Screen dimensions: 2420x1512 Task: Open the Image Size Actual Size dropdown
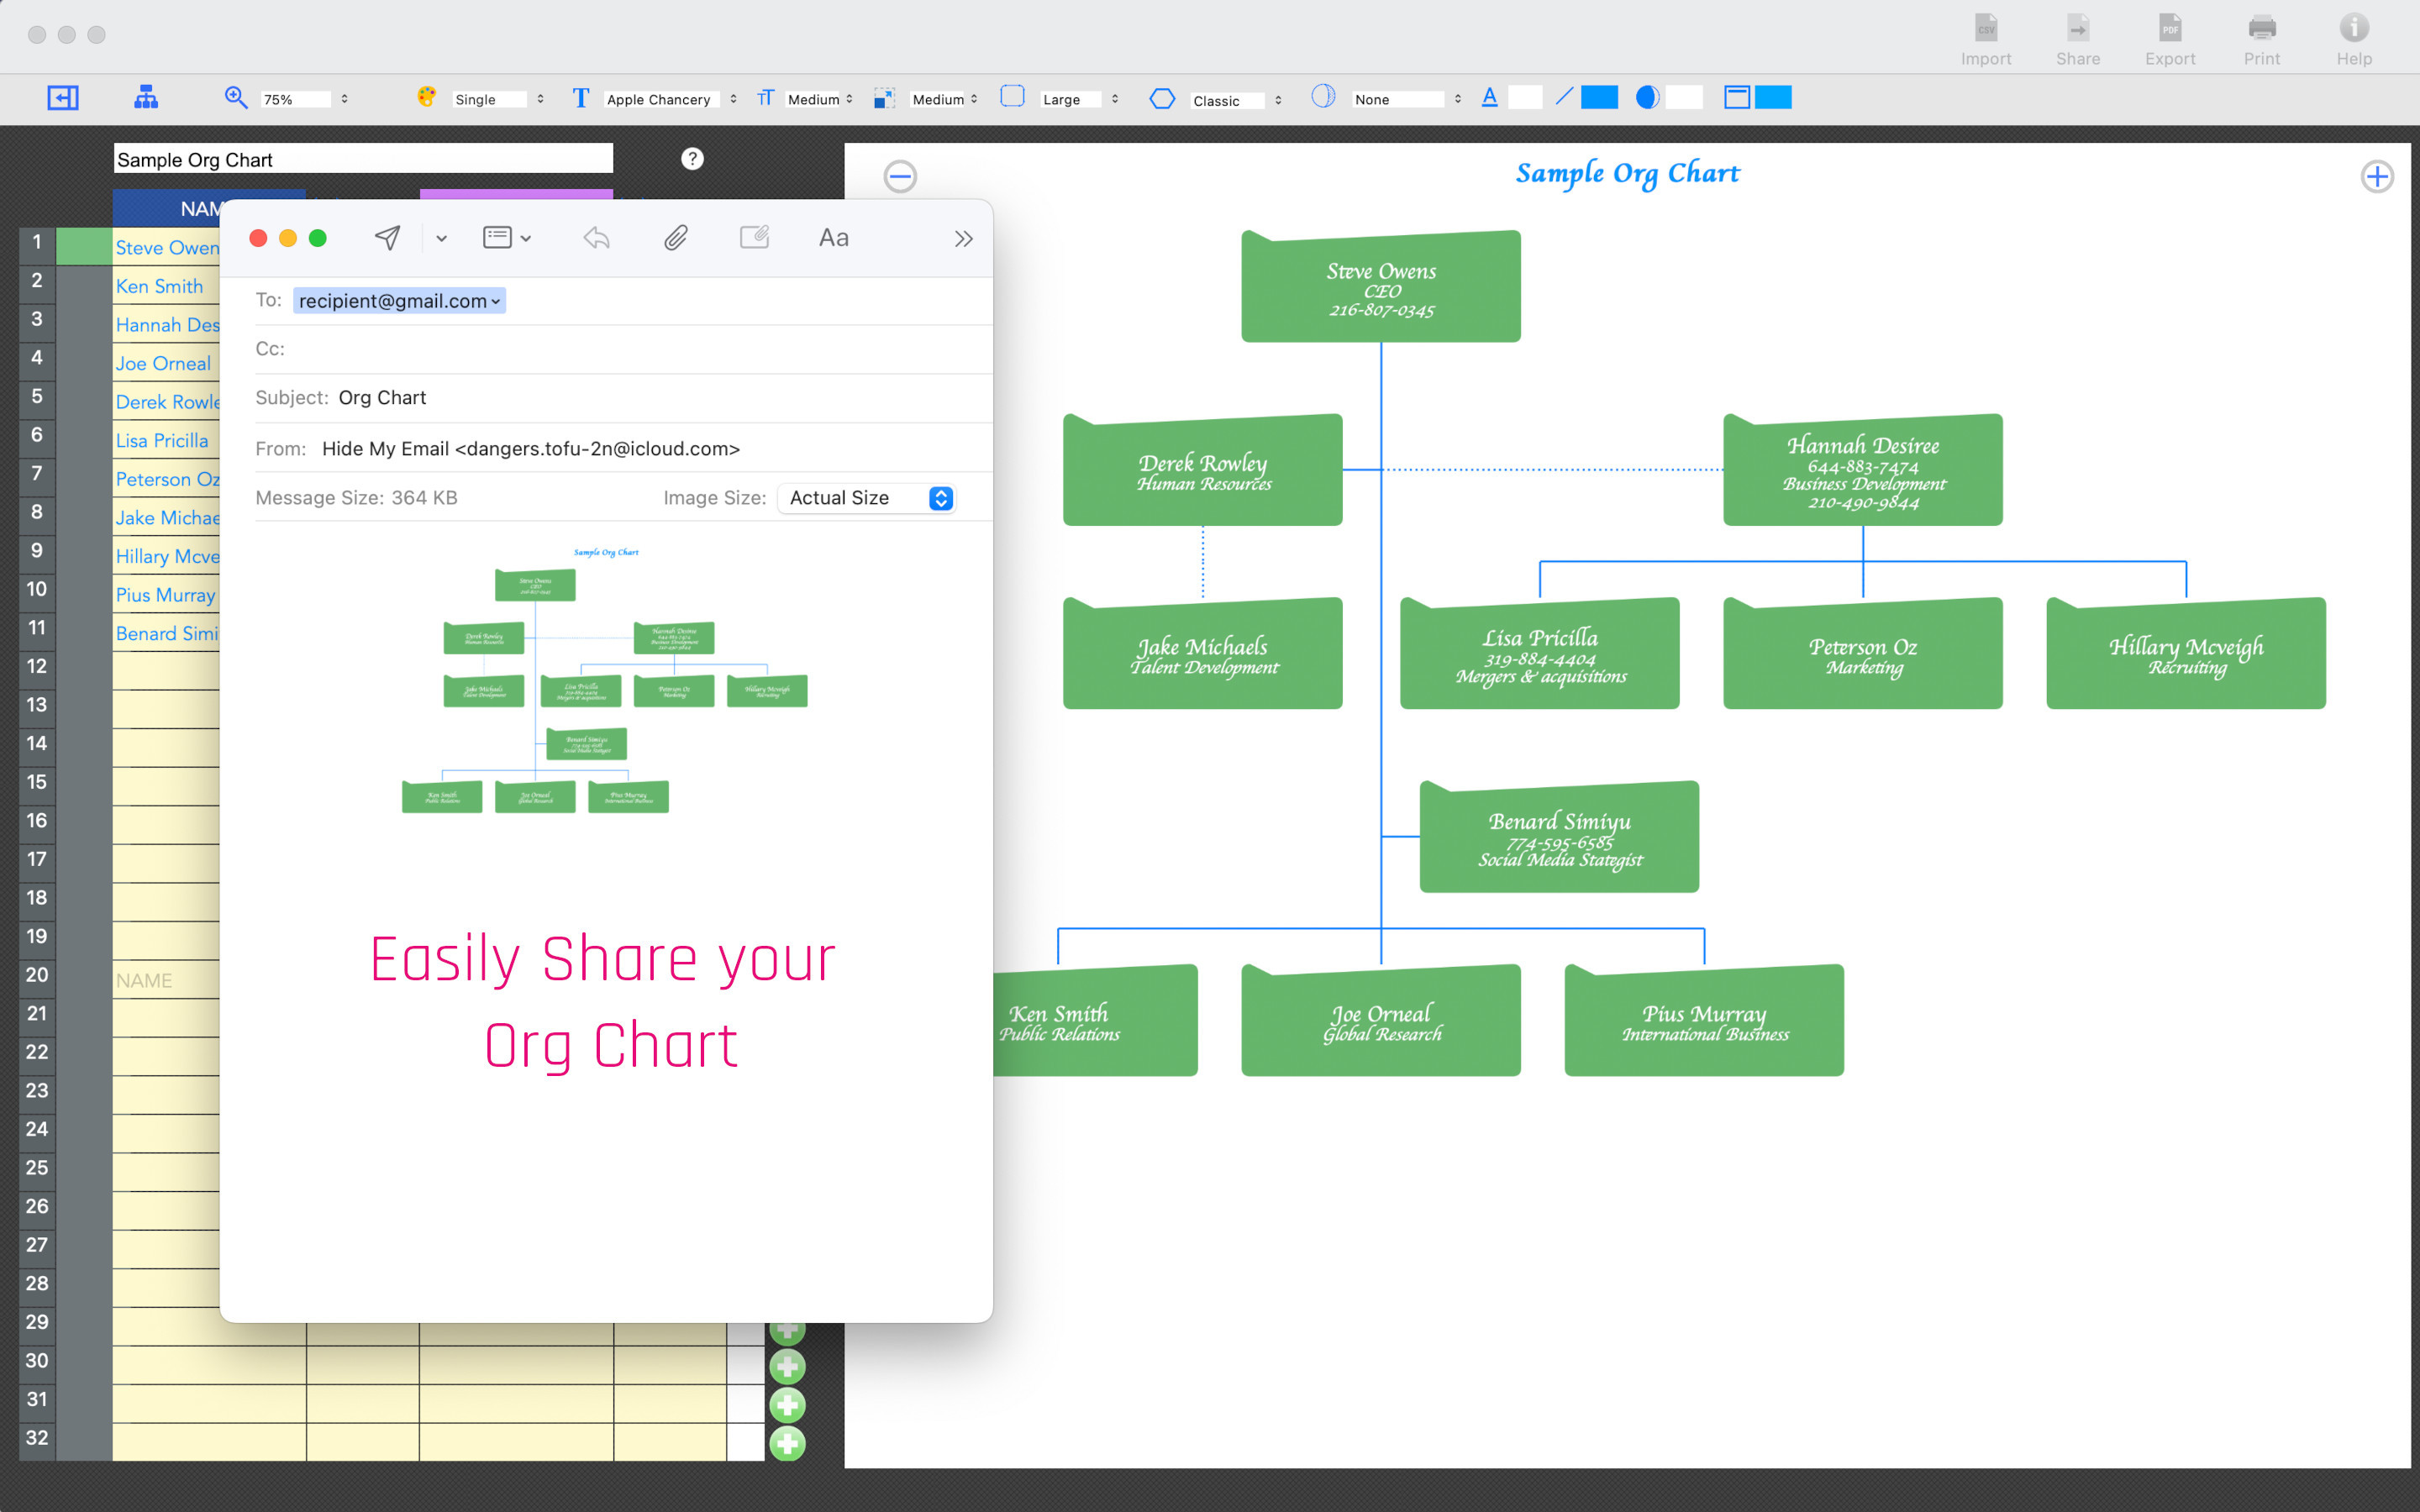tap(866, 498)
